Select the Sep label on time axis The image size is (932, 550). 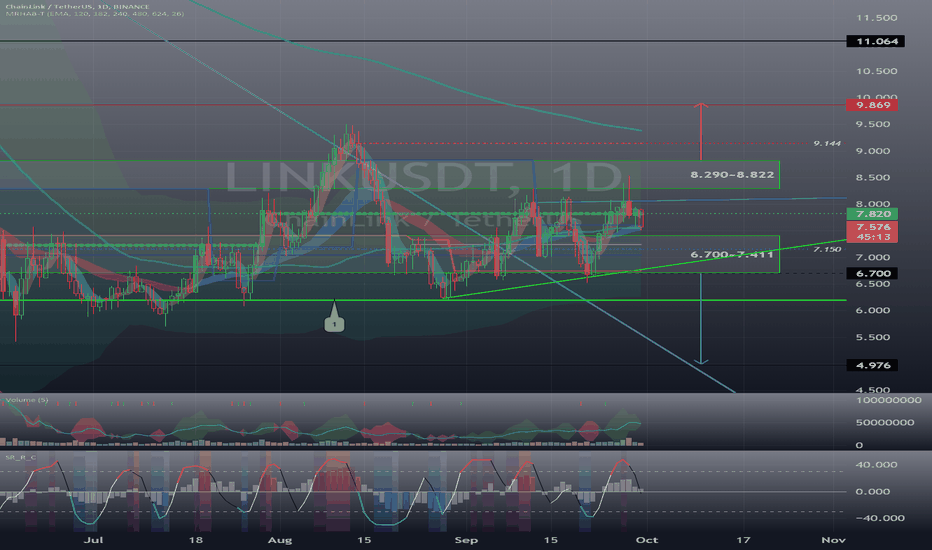click(466, 540)
